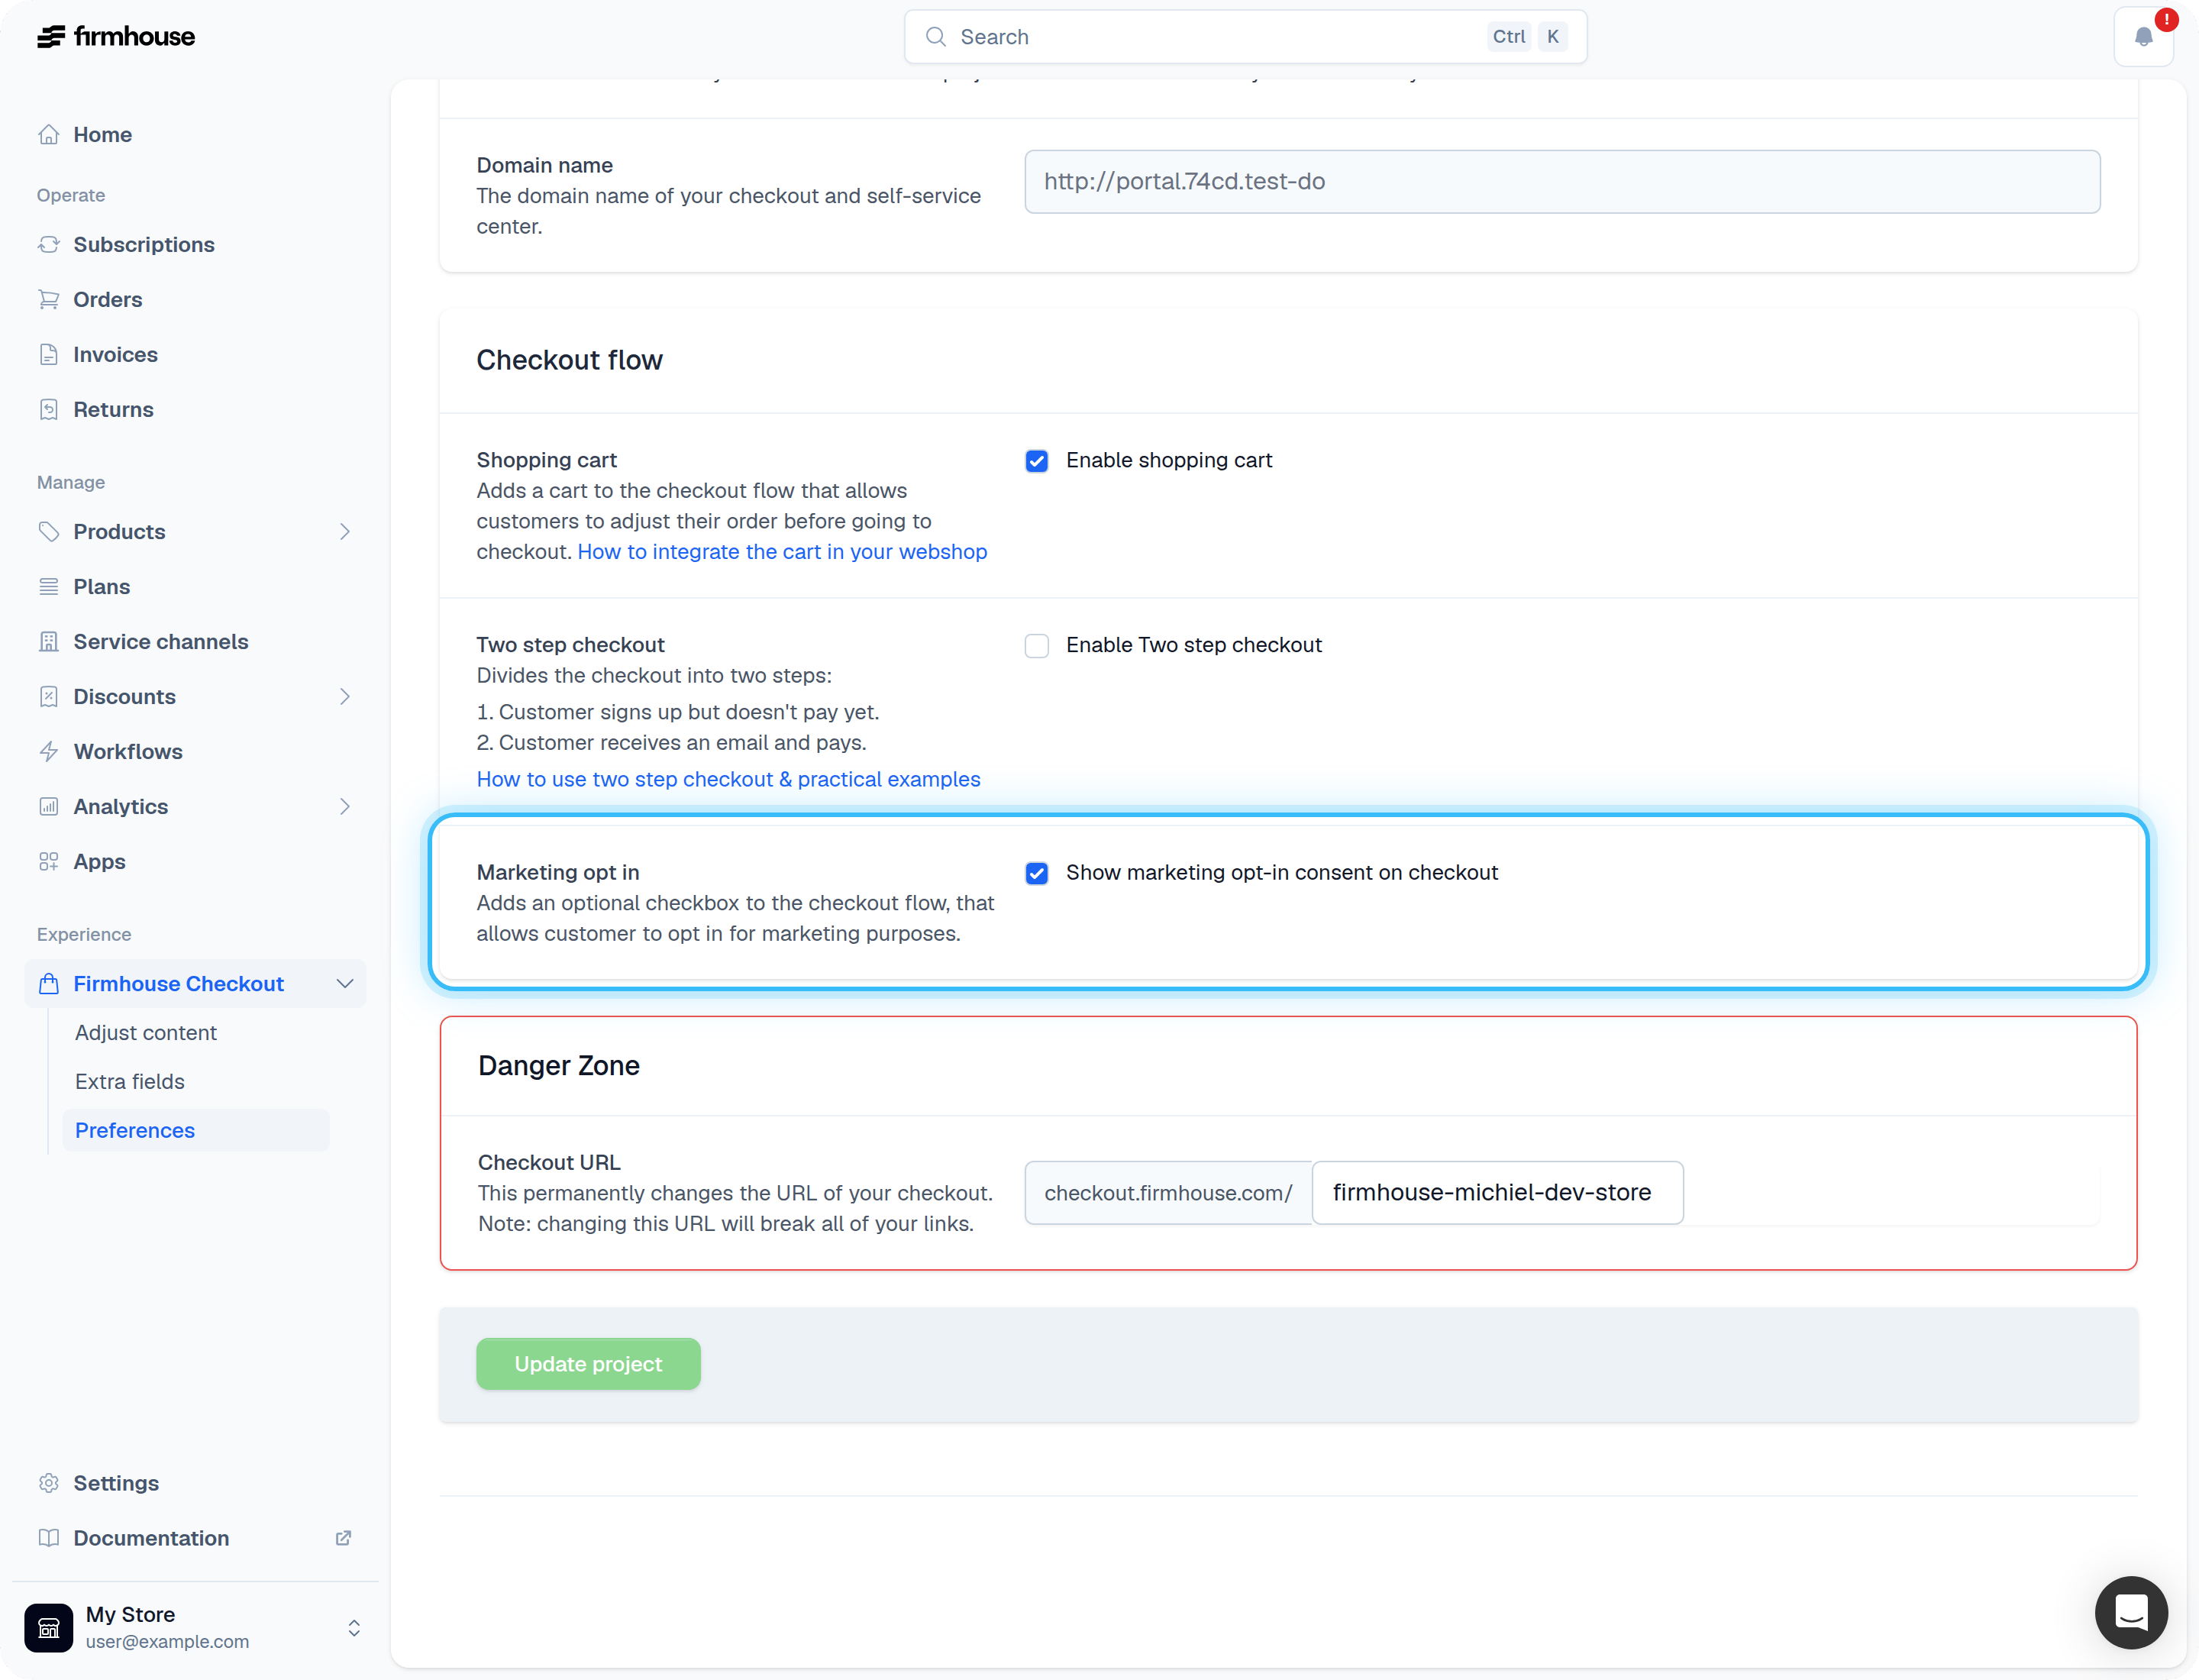Image resolution: width=2199 pixels, height=1680 pixels.
Task: Open the notifications bell
Action: (2143, 37)
